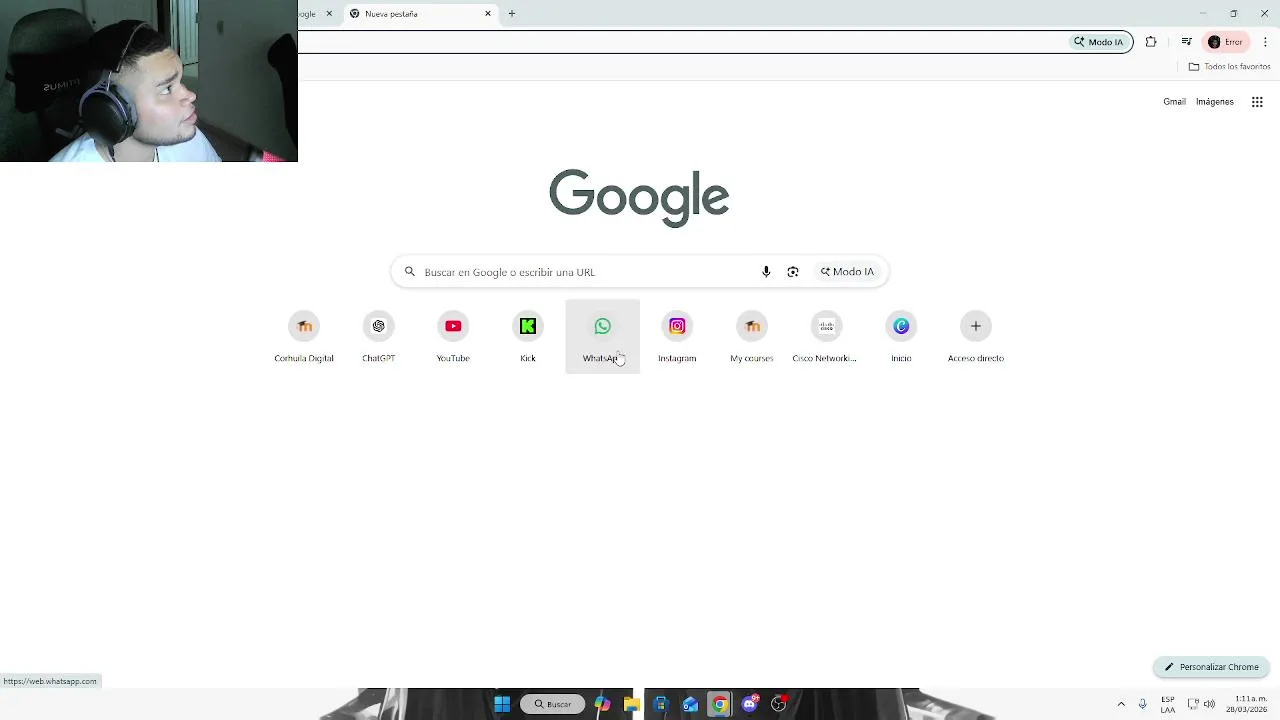Go to Gmail
This screenshot has height=720, width=1280.
(1174, 102)
